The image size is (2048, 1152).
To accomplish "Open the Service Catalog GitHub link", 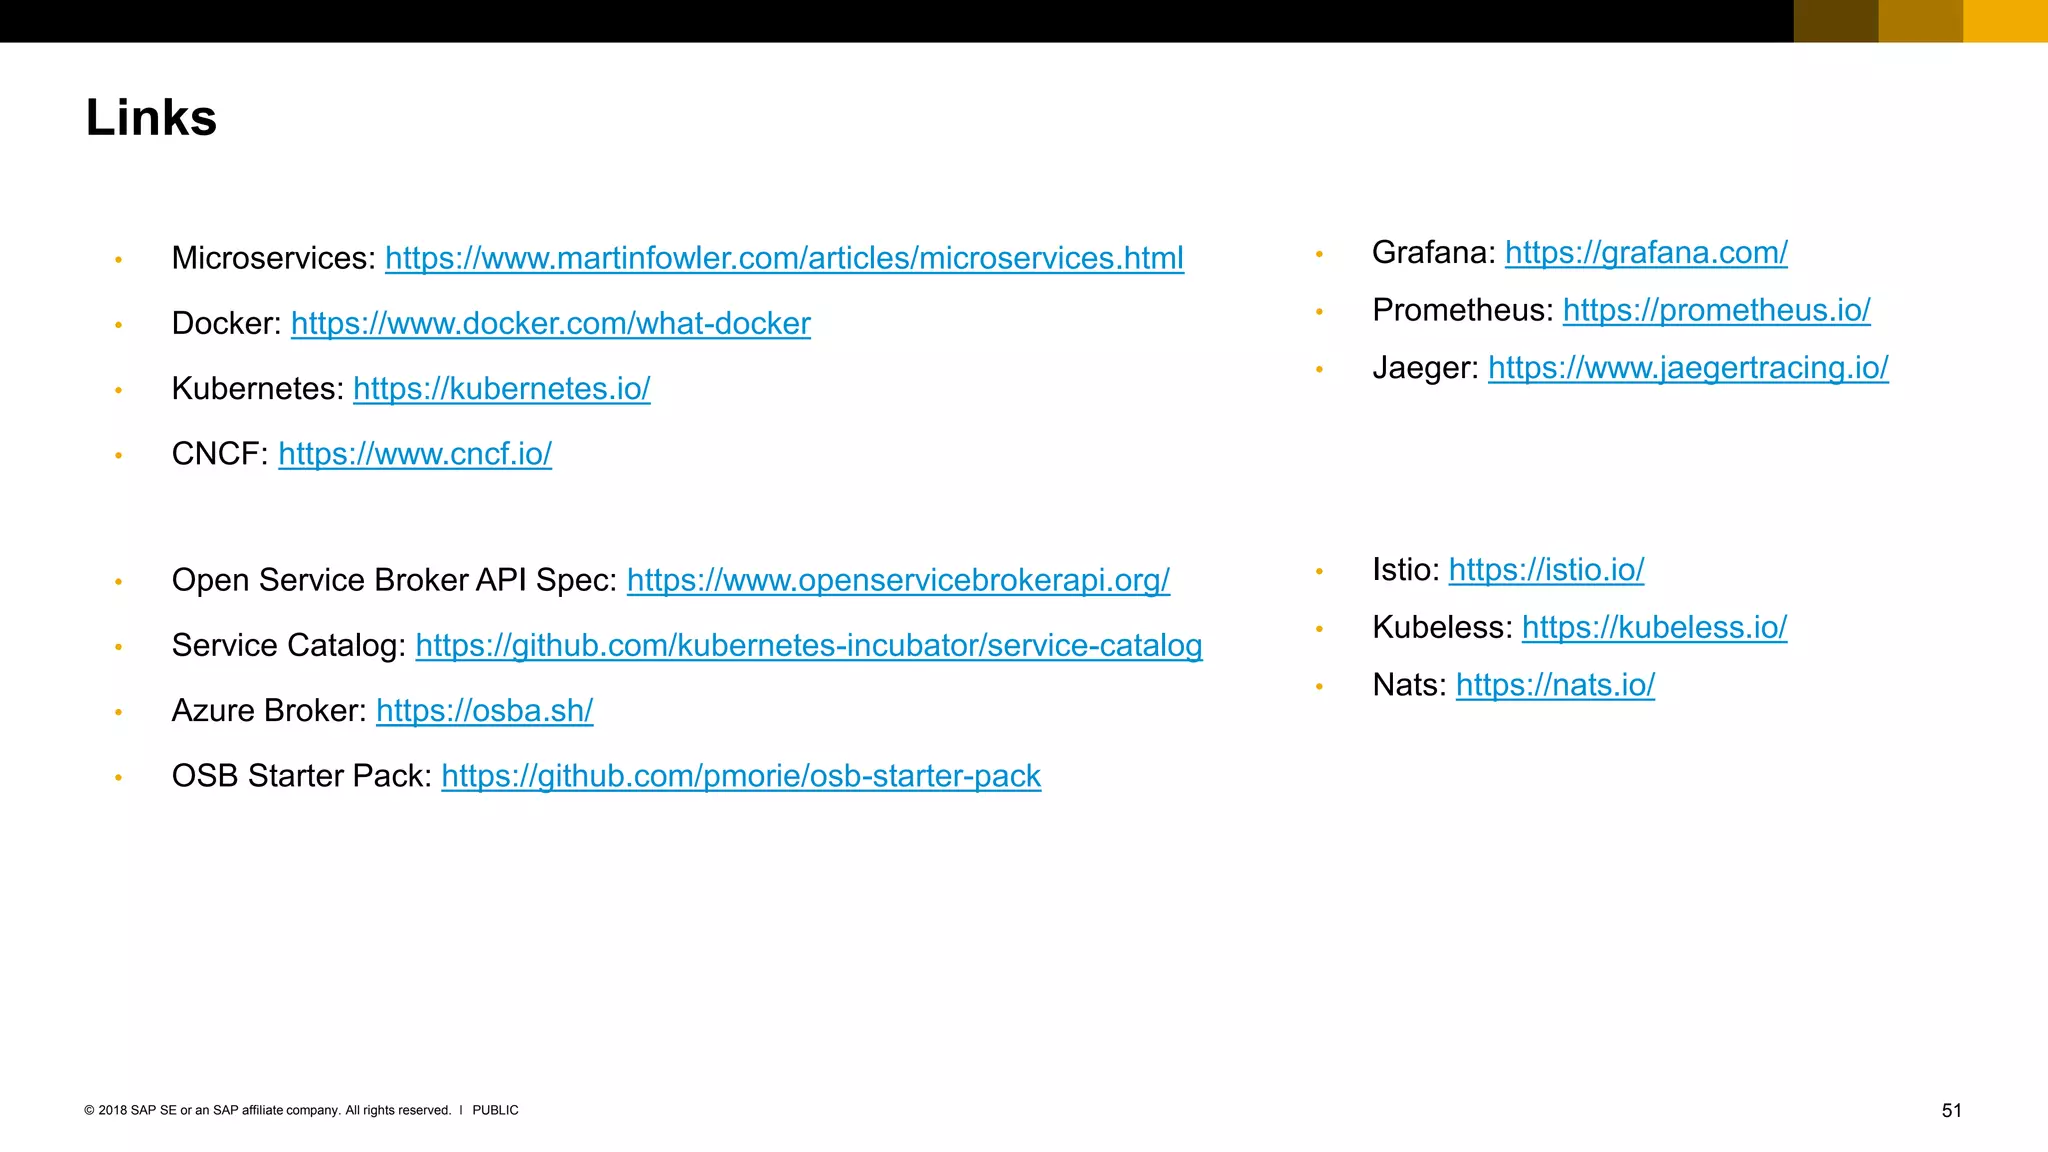I will tap(809, 646).
